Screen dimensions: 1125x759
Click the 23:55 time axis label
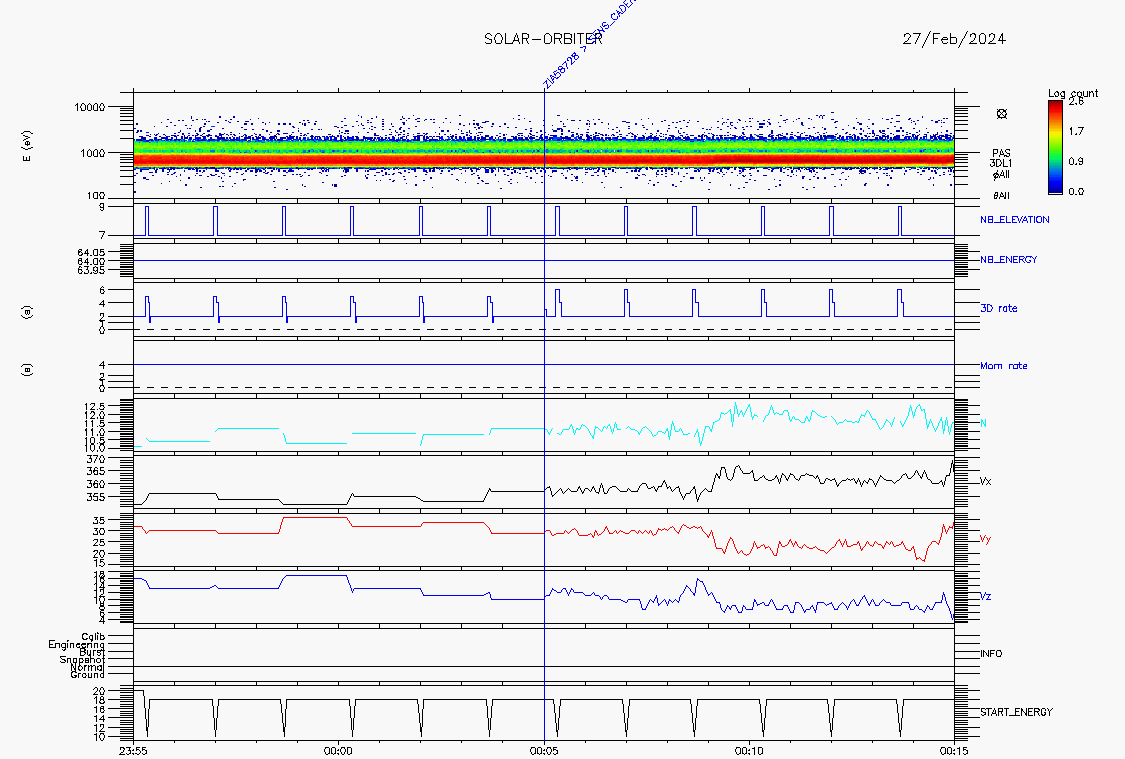(x=133, y=751)
